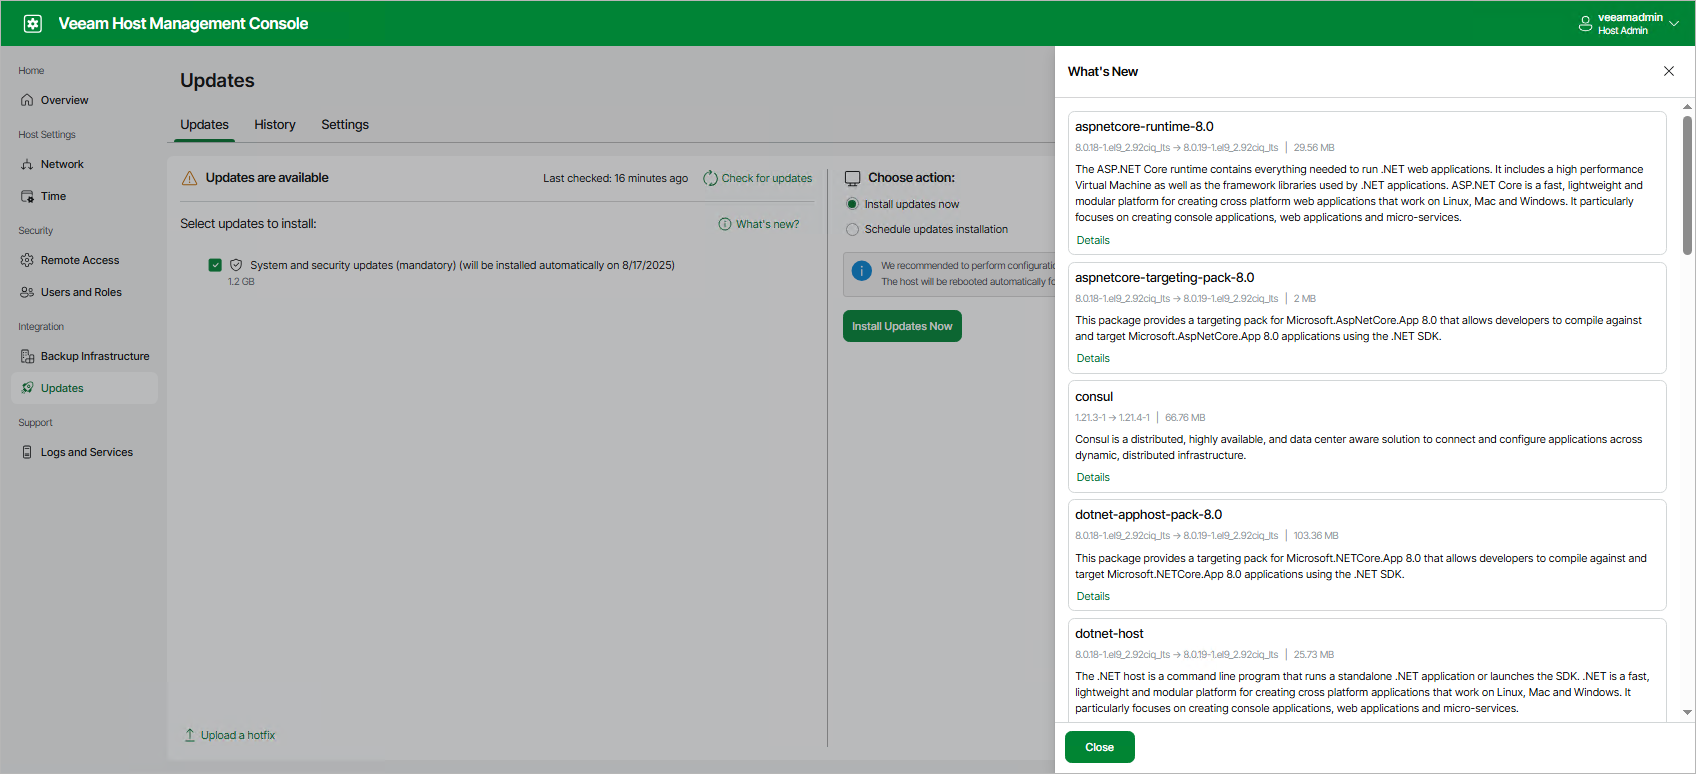
Task: Open Details for aspnetcore-targeting-pack-8.0
Action: click(1093, 358)
